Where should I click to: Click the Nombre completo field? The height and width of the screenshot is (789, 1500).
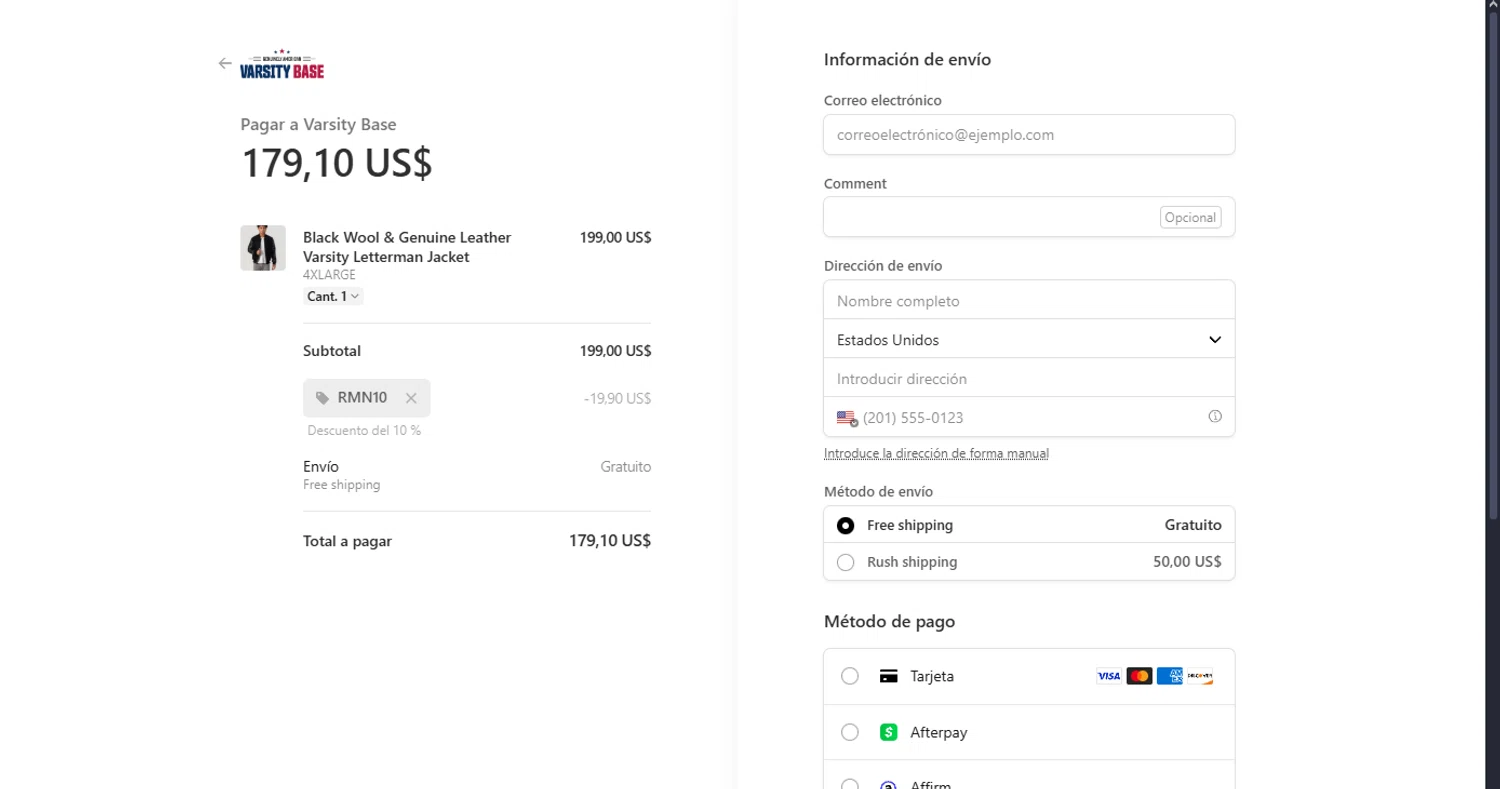pos(1029,301)
